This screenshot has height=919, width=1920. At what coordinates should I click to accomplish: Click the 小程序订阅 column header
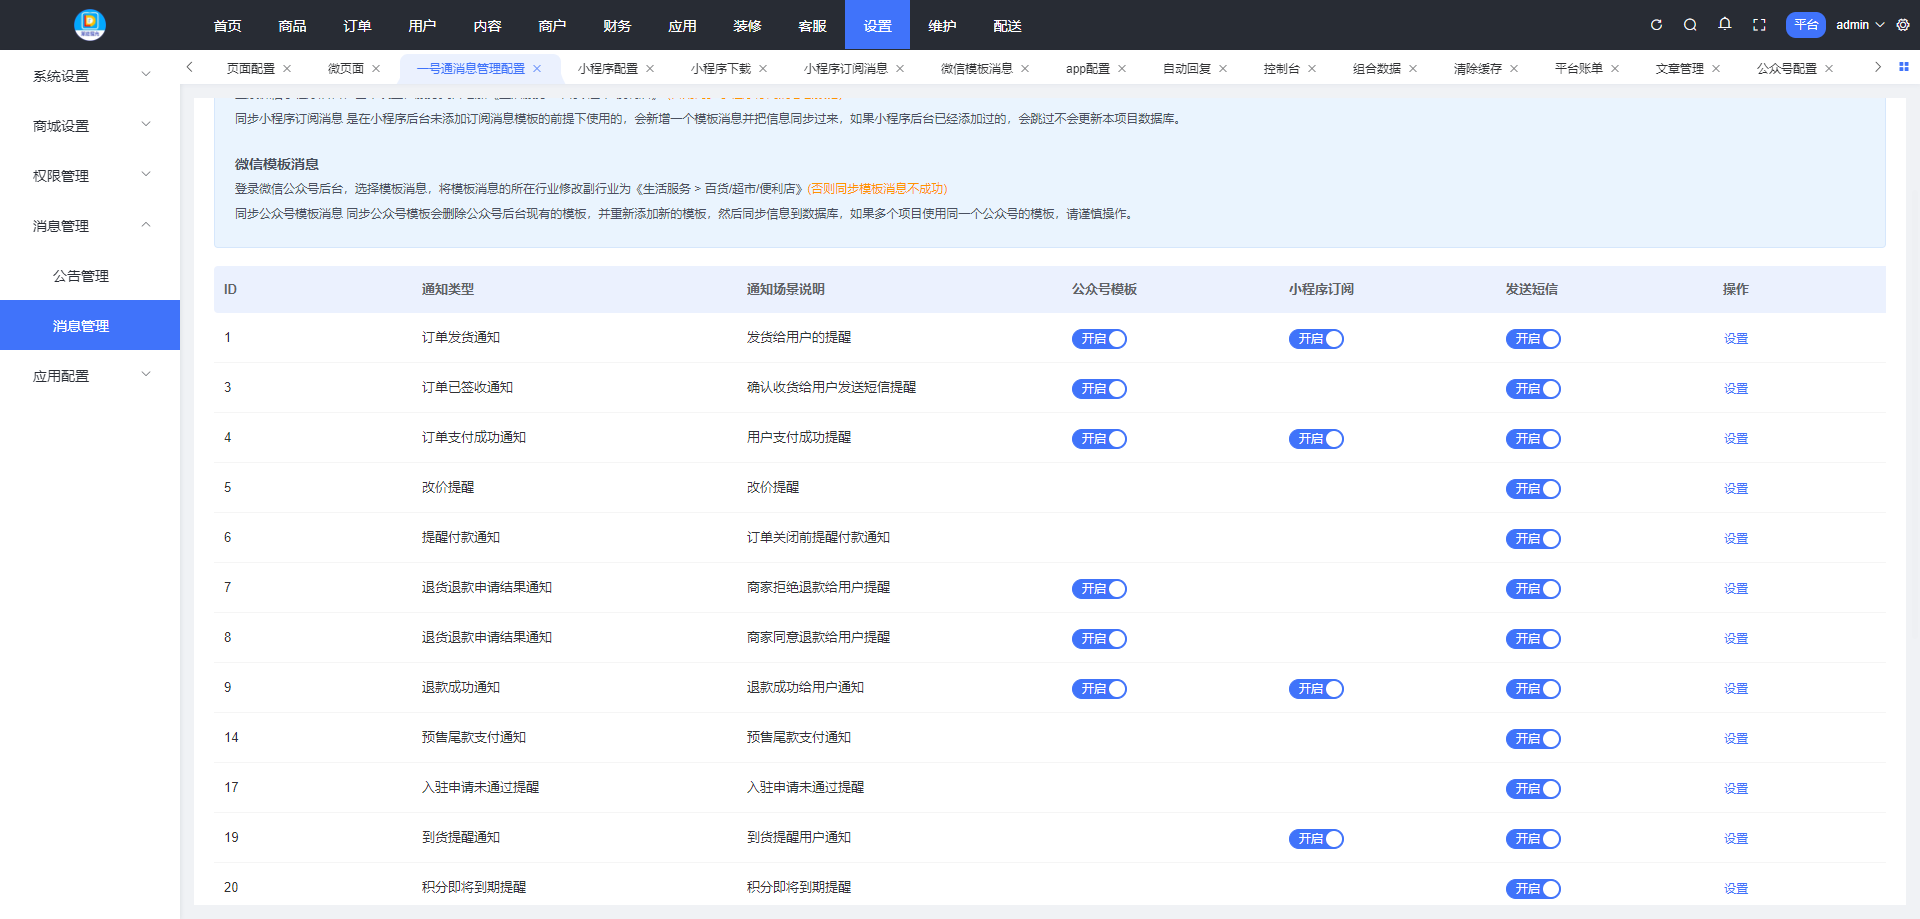1321,289
